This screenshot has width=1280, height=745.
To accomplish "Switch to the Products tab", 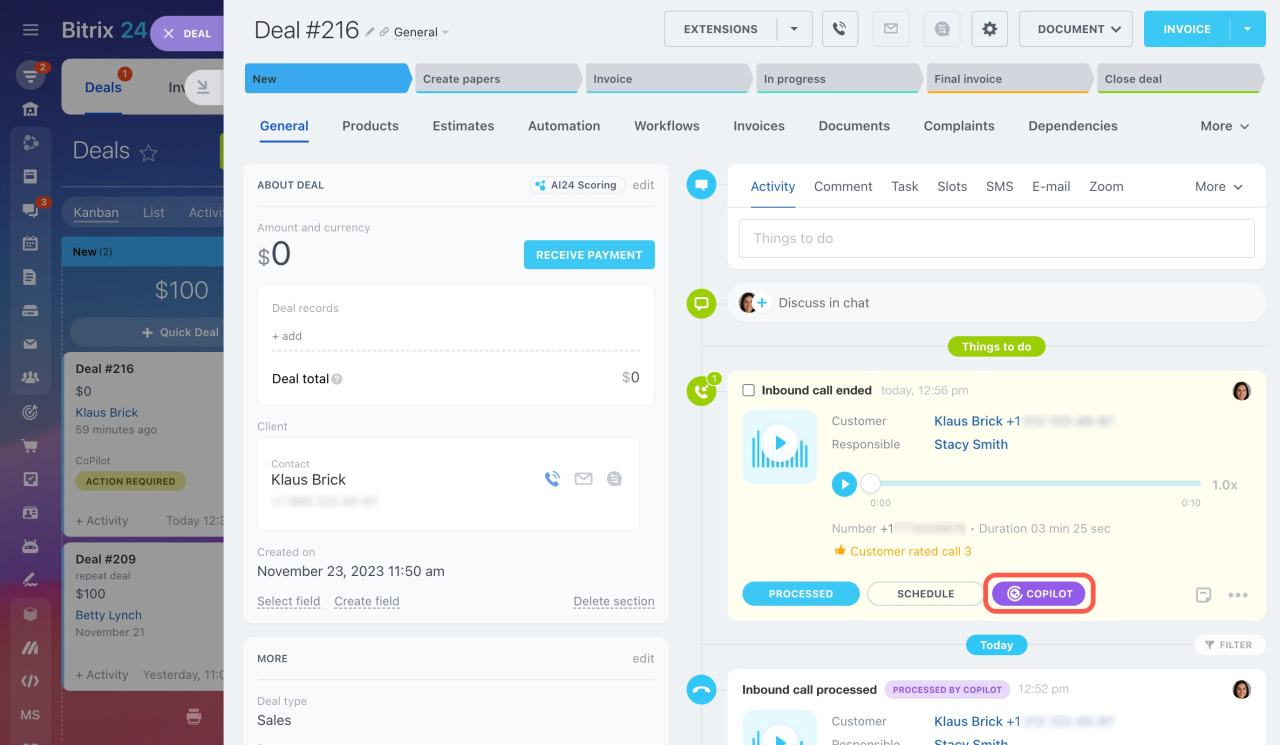I will point(370,126).
